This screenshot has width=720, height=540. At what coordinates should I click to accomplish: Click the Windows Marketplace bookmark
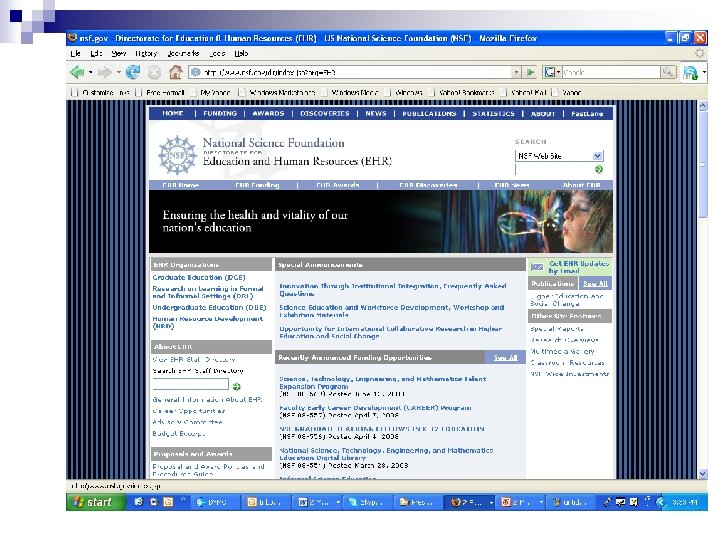[x=277, y=92]
